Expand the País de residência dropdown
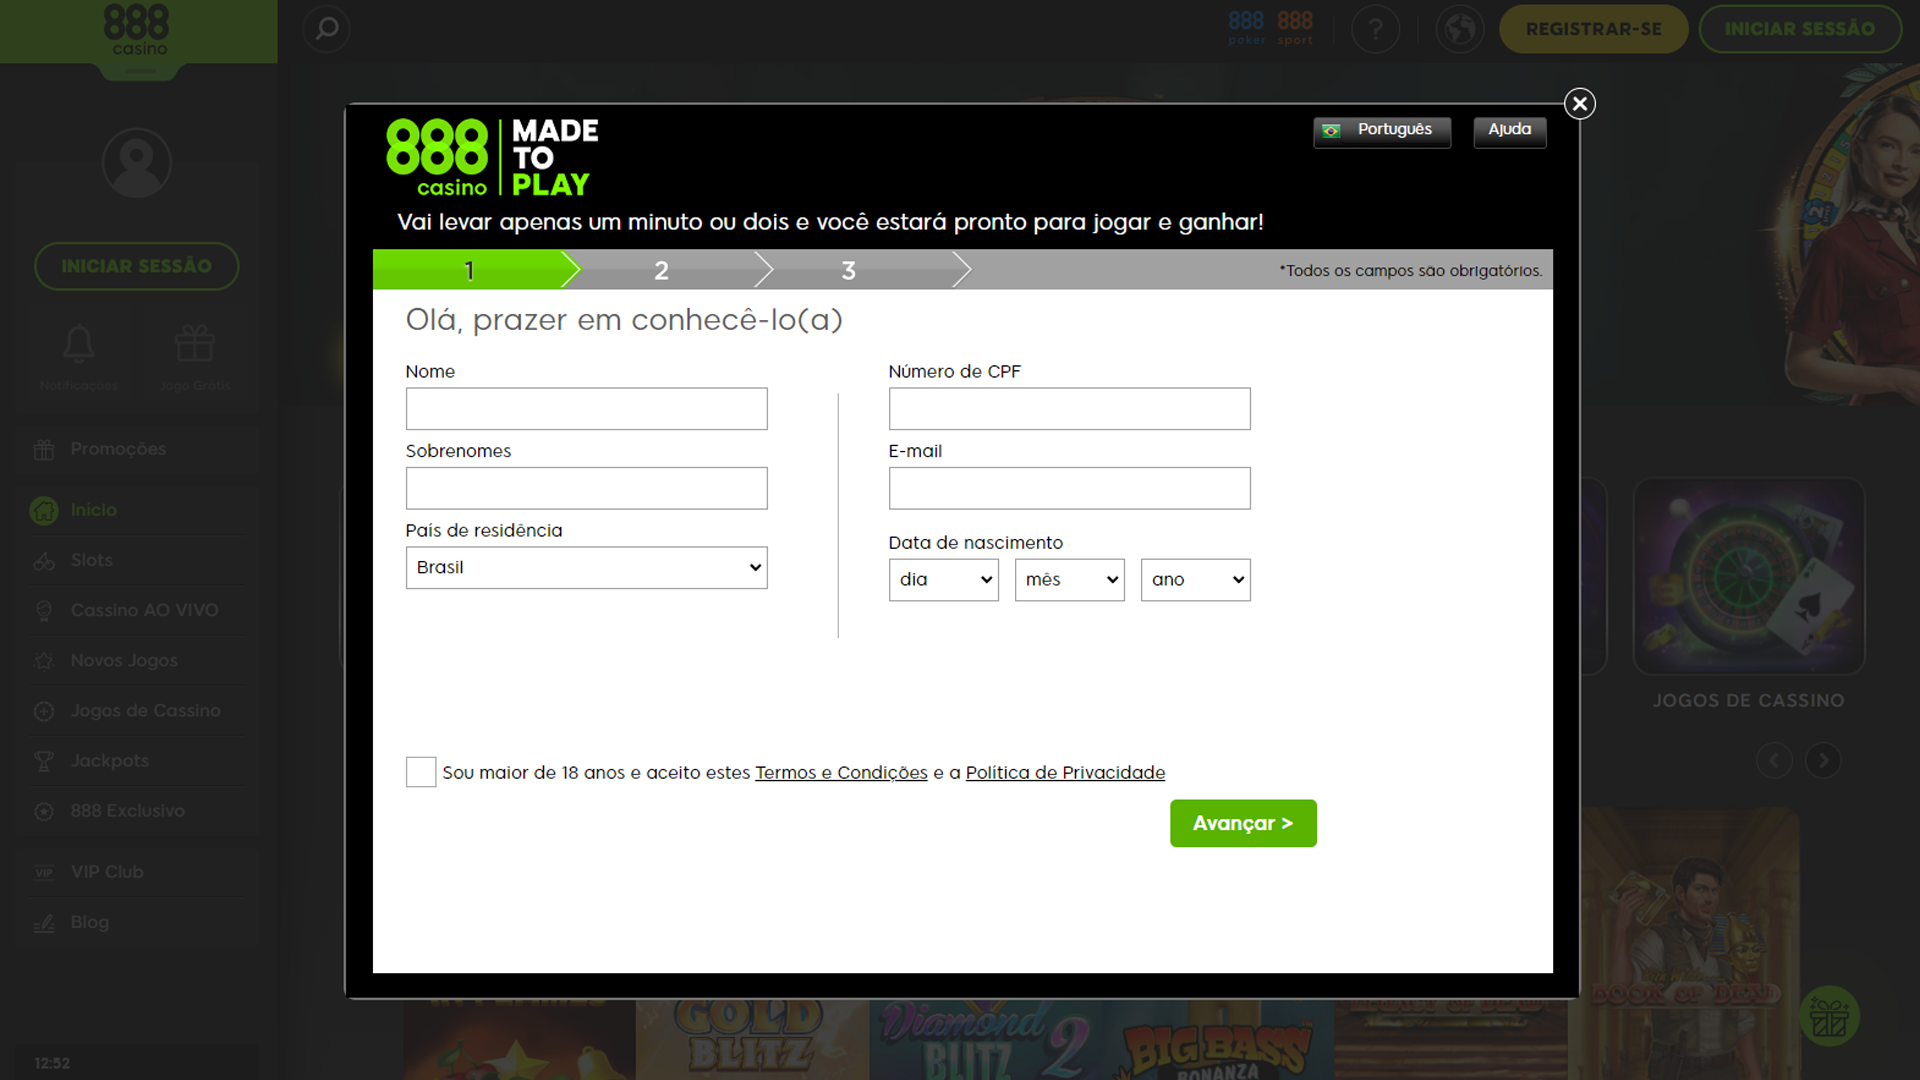 coord(586,567)
